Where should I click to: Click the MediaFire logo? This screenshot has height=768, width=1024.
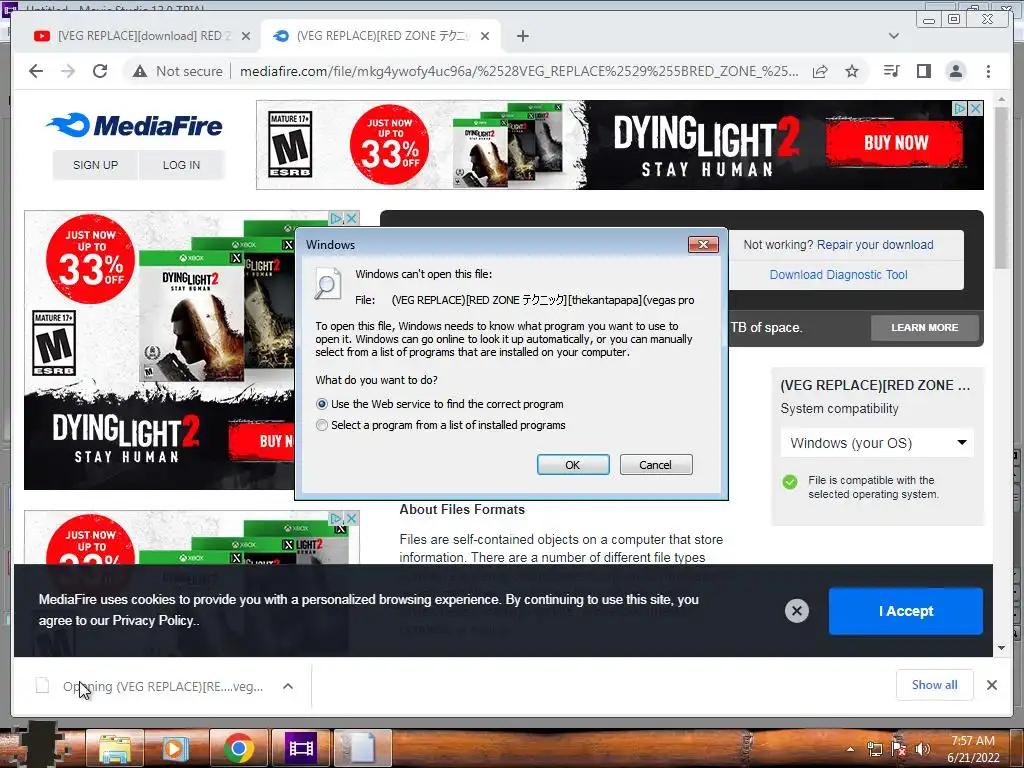pyautogui.click(x=135, y=125)
